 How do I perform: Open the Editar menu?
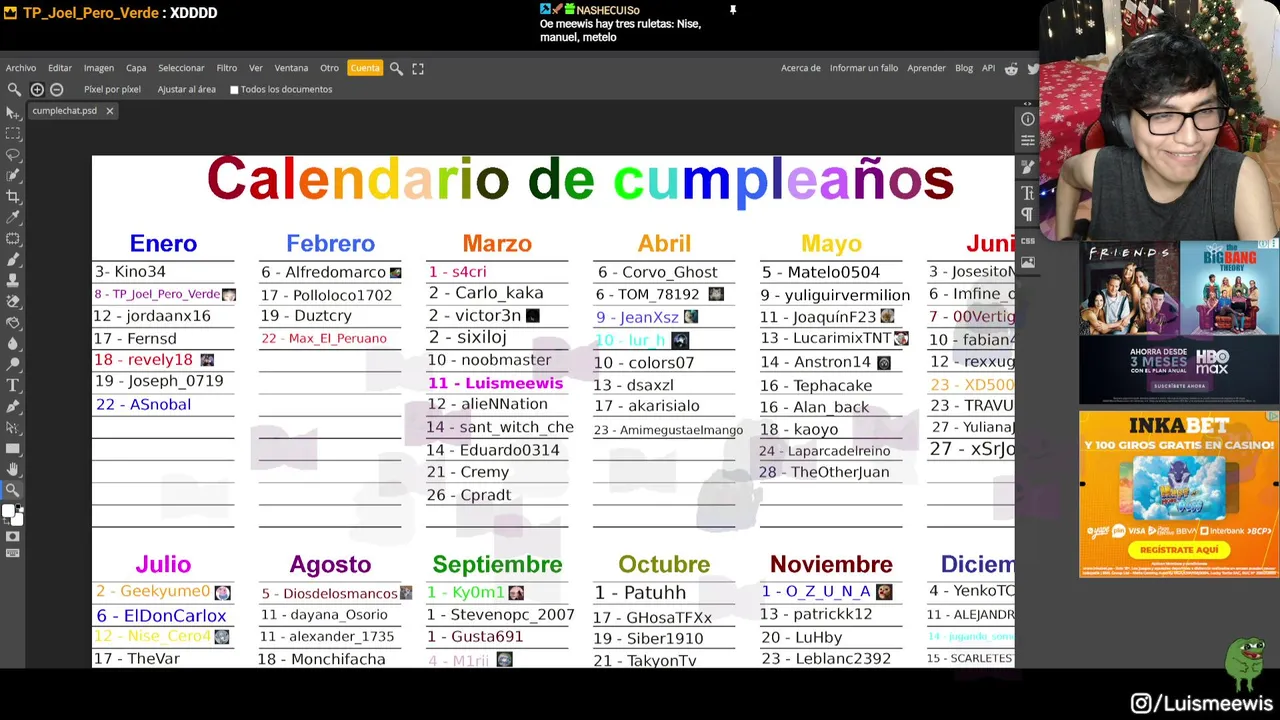click(60, 68)
